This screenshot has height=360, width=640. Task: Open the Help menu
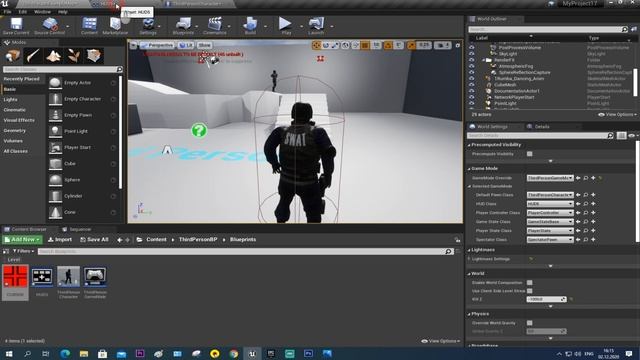pos(62,12)
